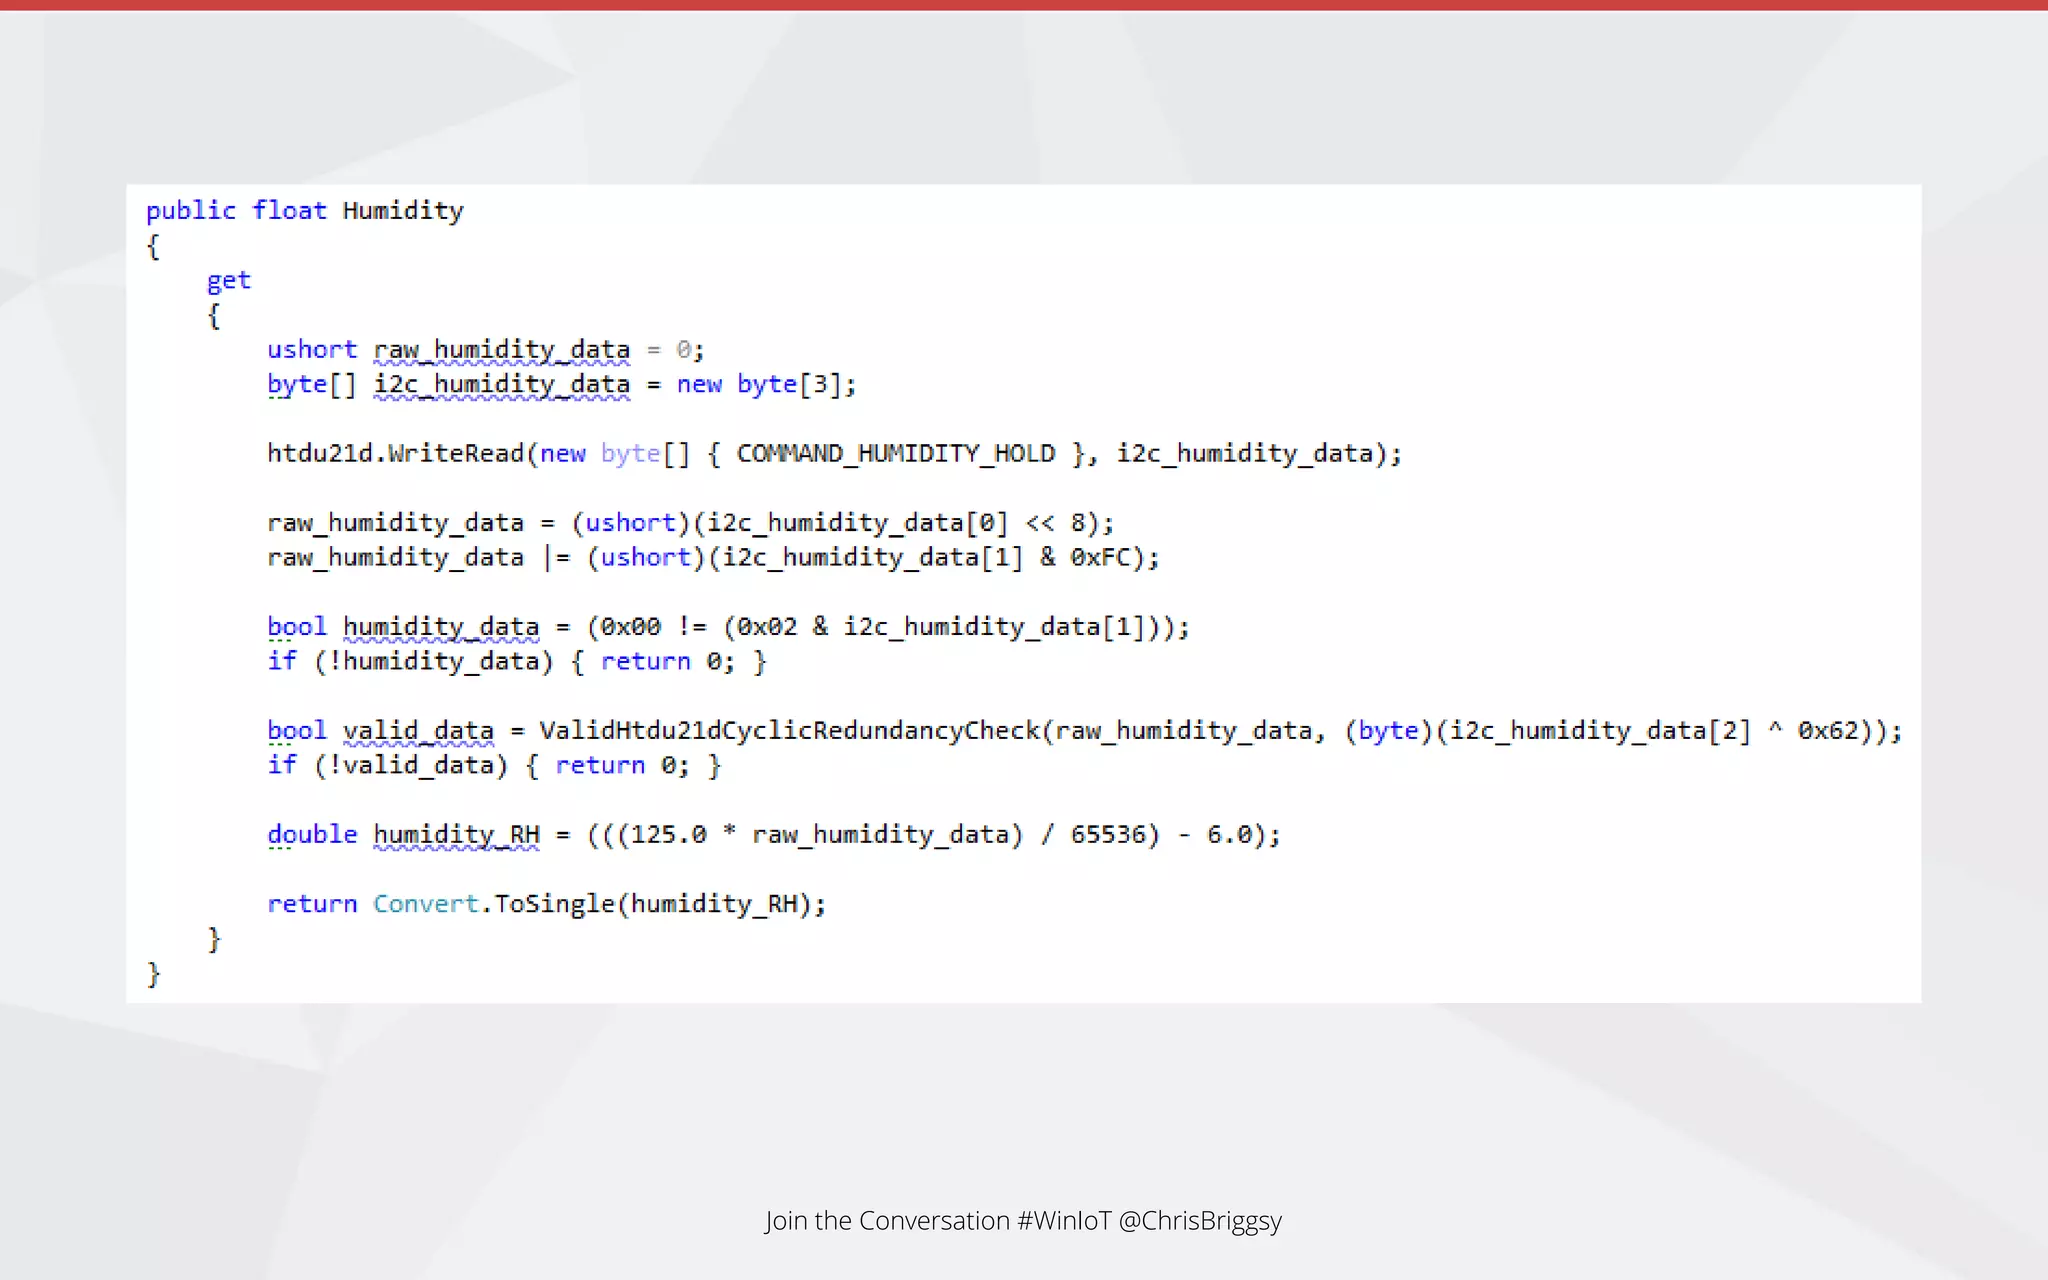Click the final closing brace of the property
The width and height of the screenshot is (2048, 1280).
coord(153,973)
